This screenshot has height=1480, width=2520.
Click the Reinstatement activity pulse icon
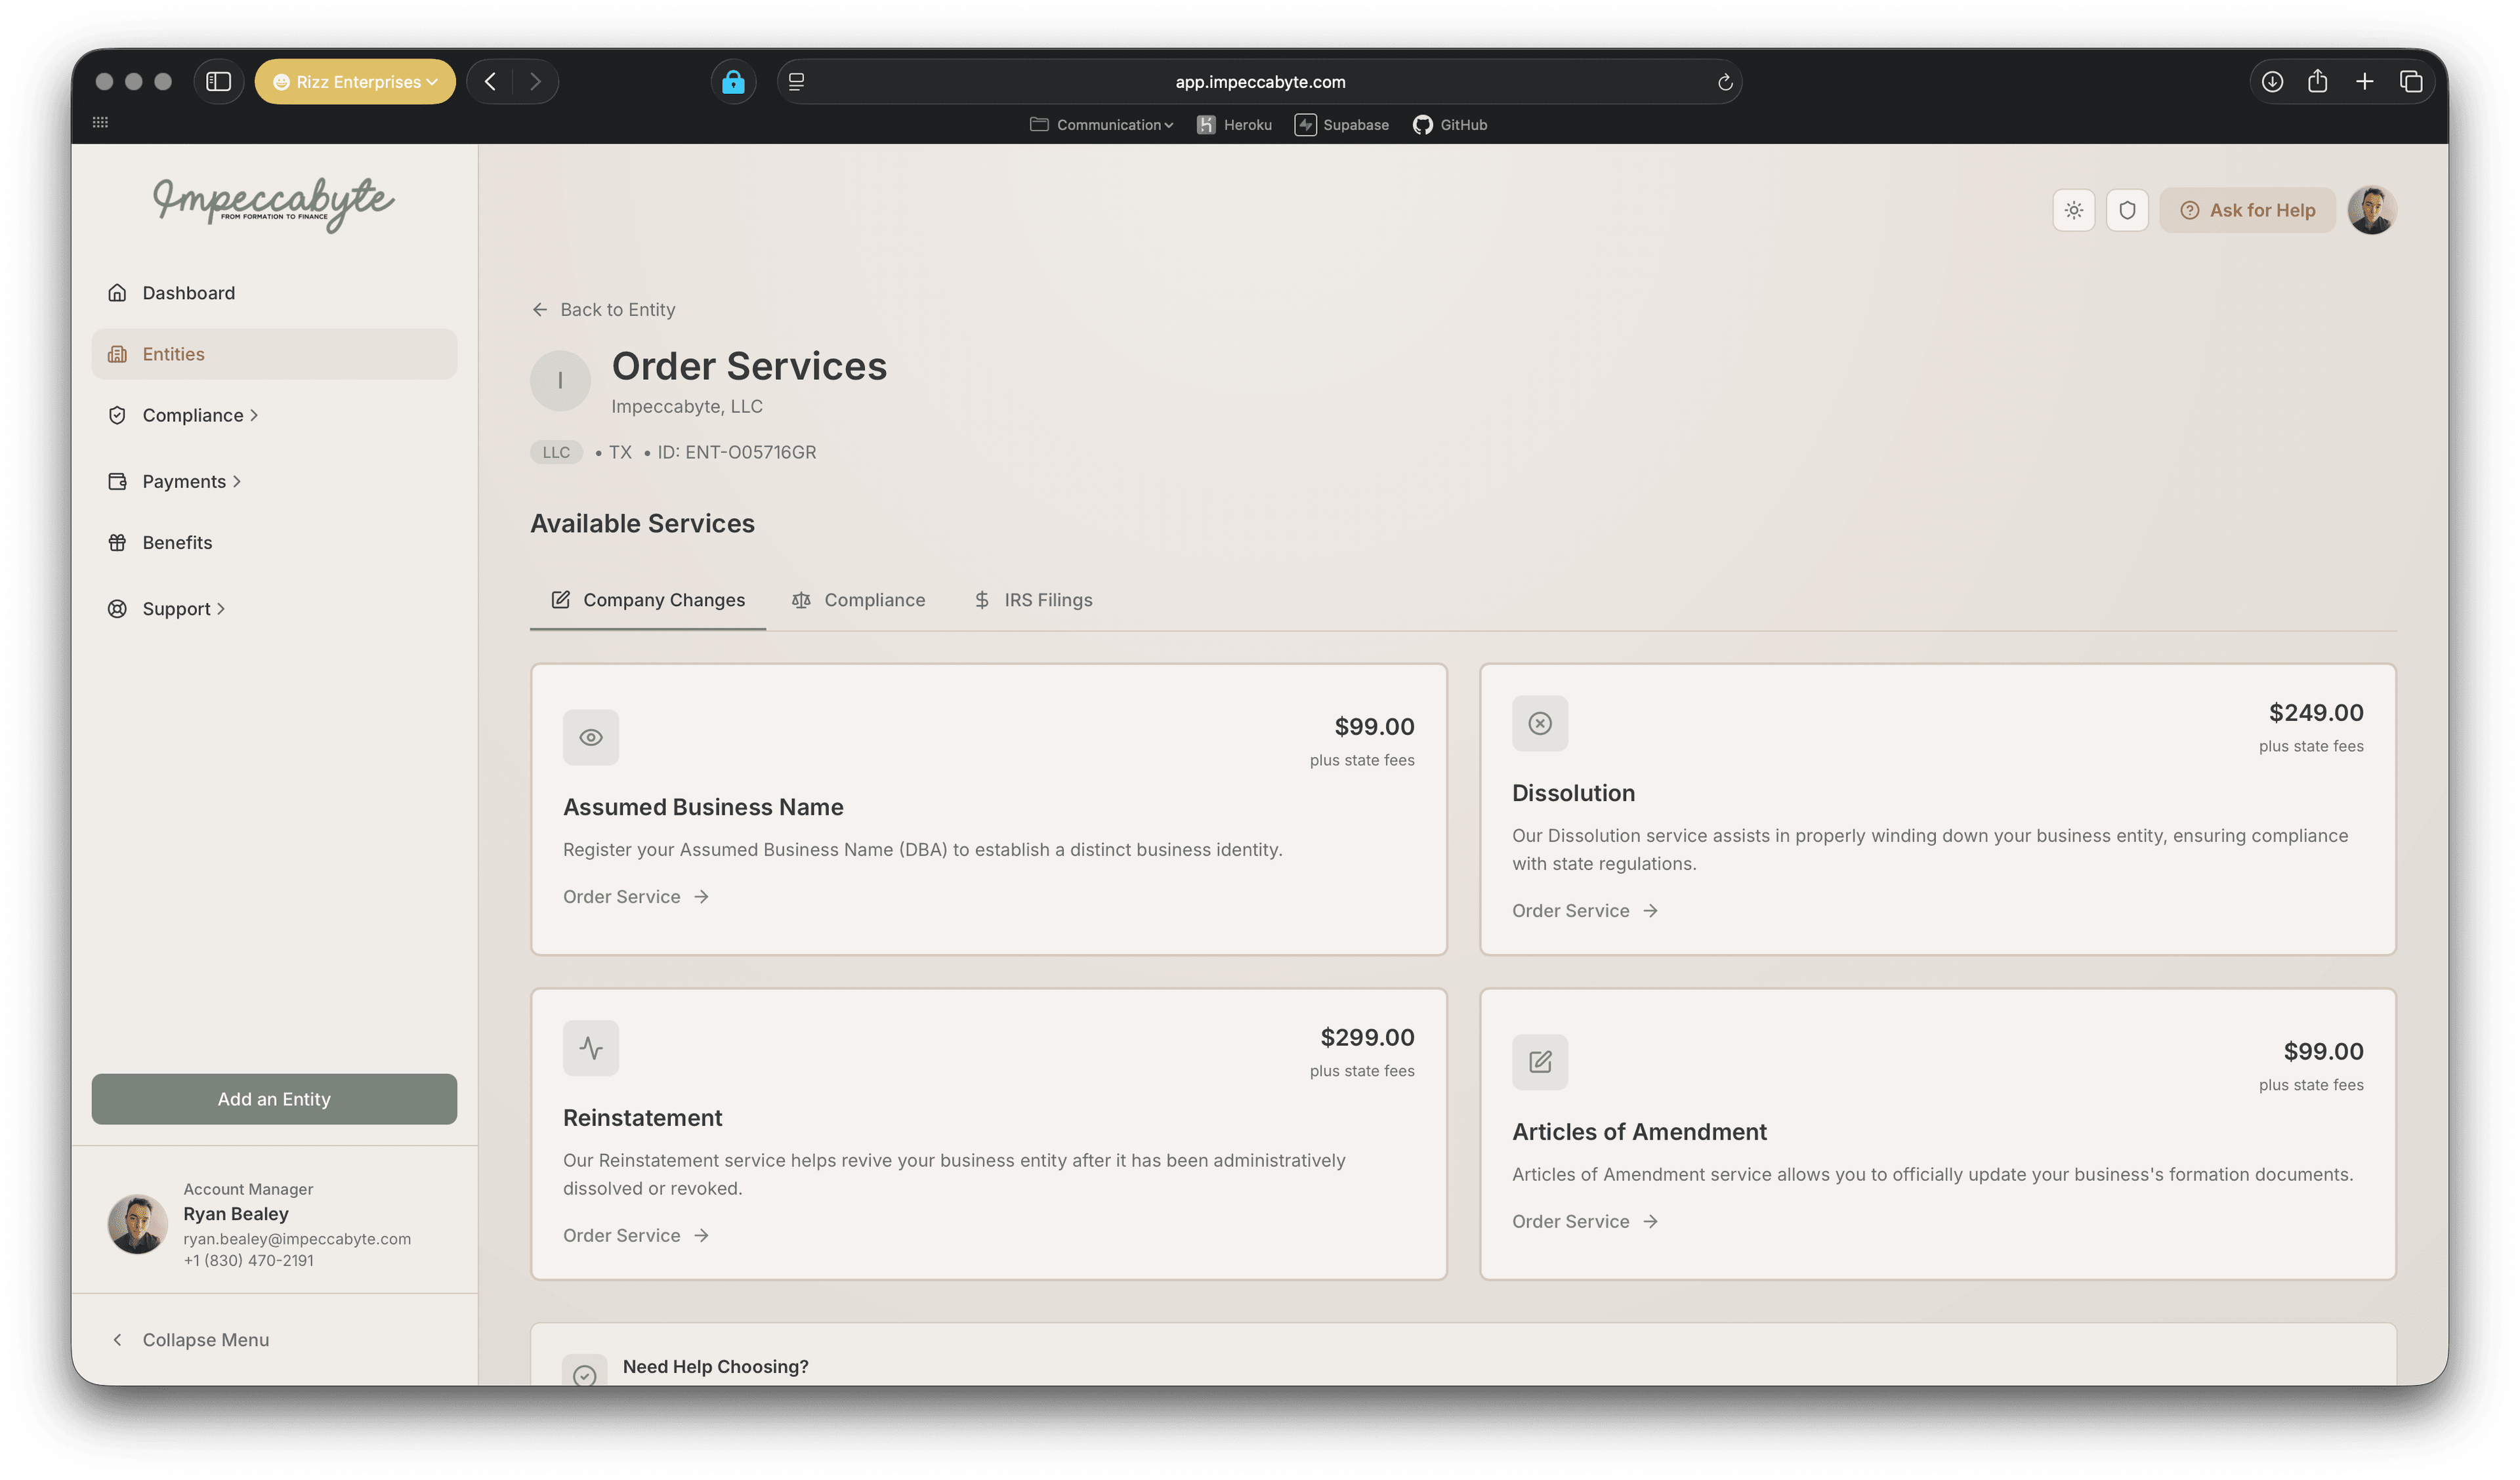coord(591,1048)
